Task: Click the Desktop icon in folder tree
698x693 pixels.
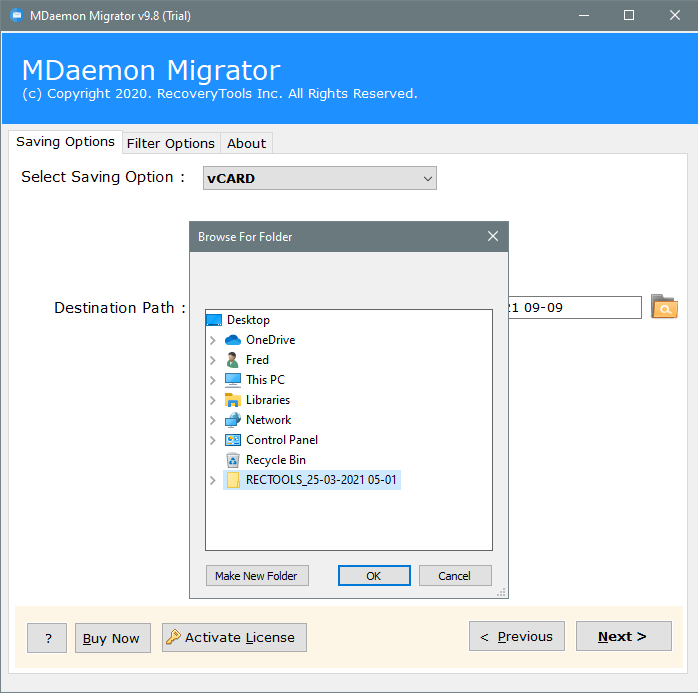Action: click(214, 320)
